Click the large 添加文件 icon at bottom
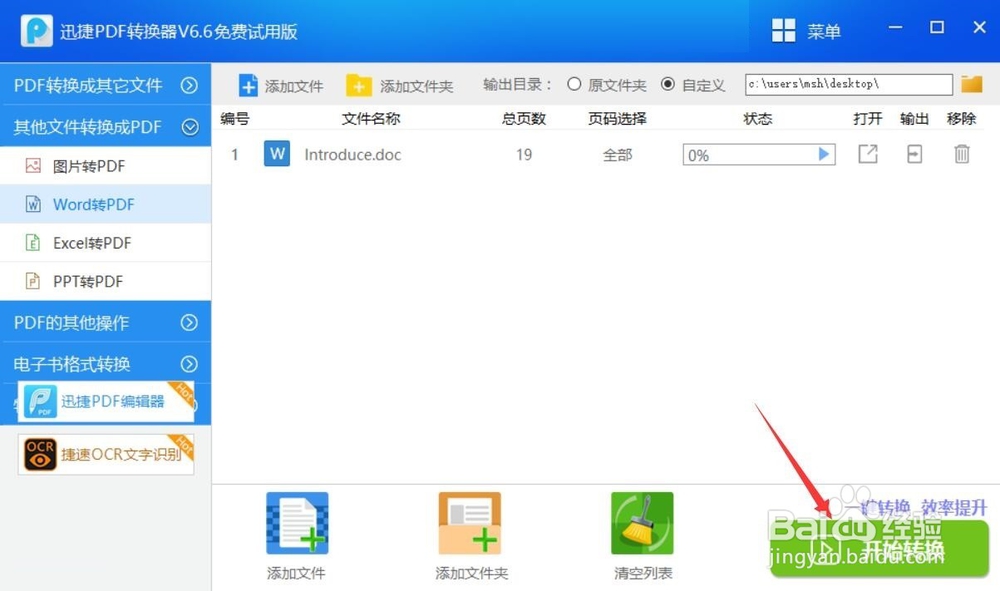Screen dimensions: 1000x591 pos(297,523)
